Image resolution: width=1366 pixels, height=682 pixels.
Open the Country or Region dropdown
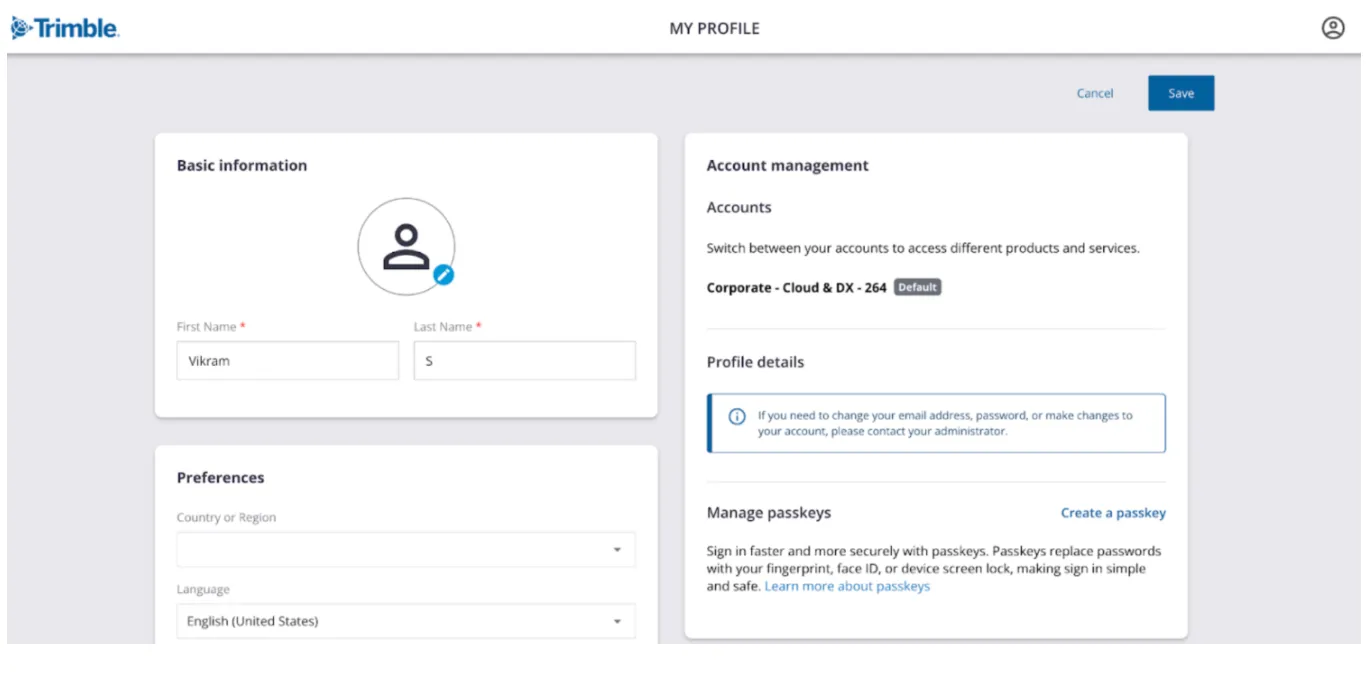406,549
